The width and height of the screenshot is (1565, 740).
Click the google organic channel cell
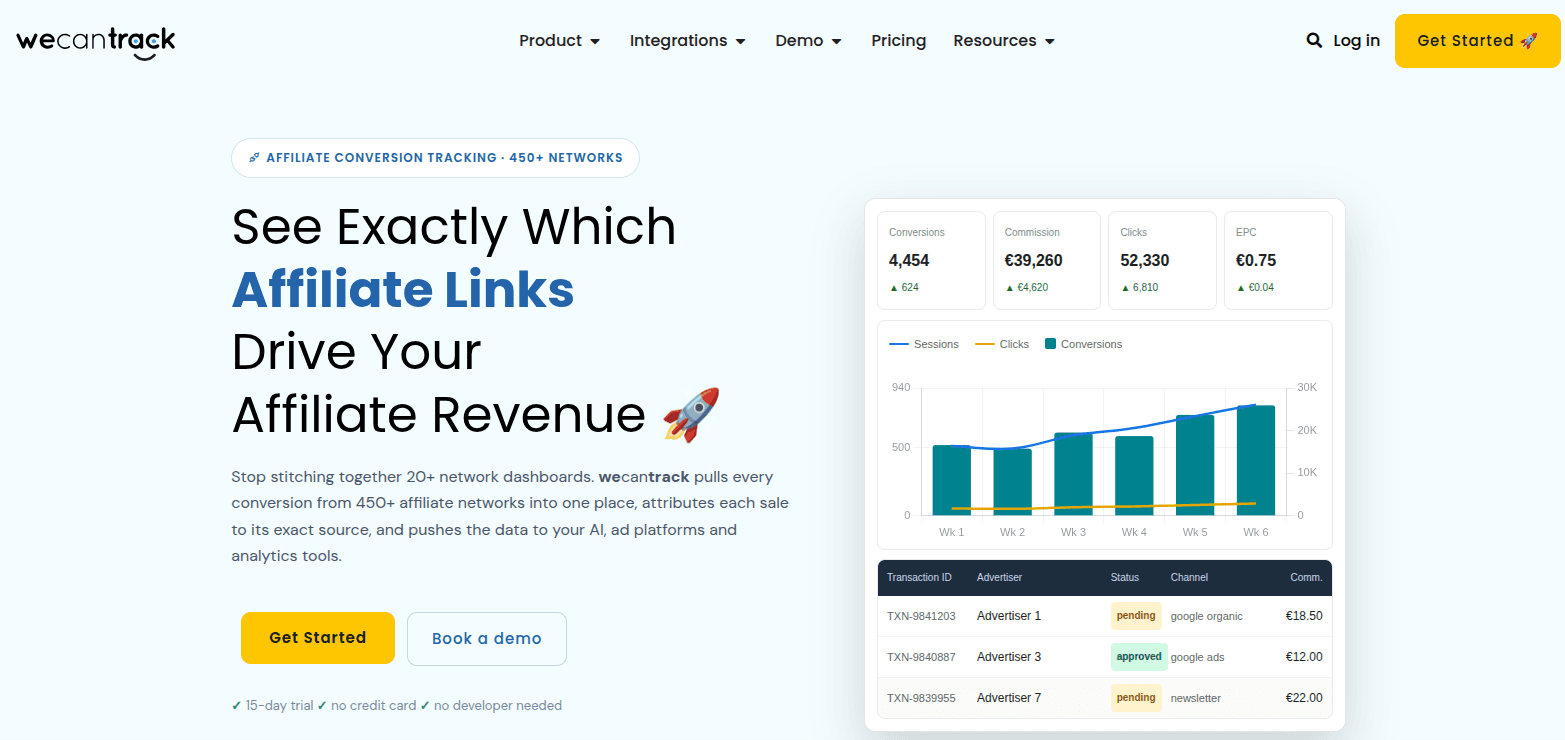pyautogui.click(x=1207, y=616)
